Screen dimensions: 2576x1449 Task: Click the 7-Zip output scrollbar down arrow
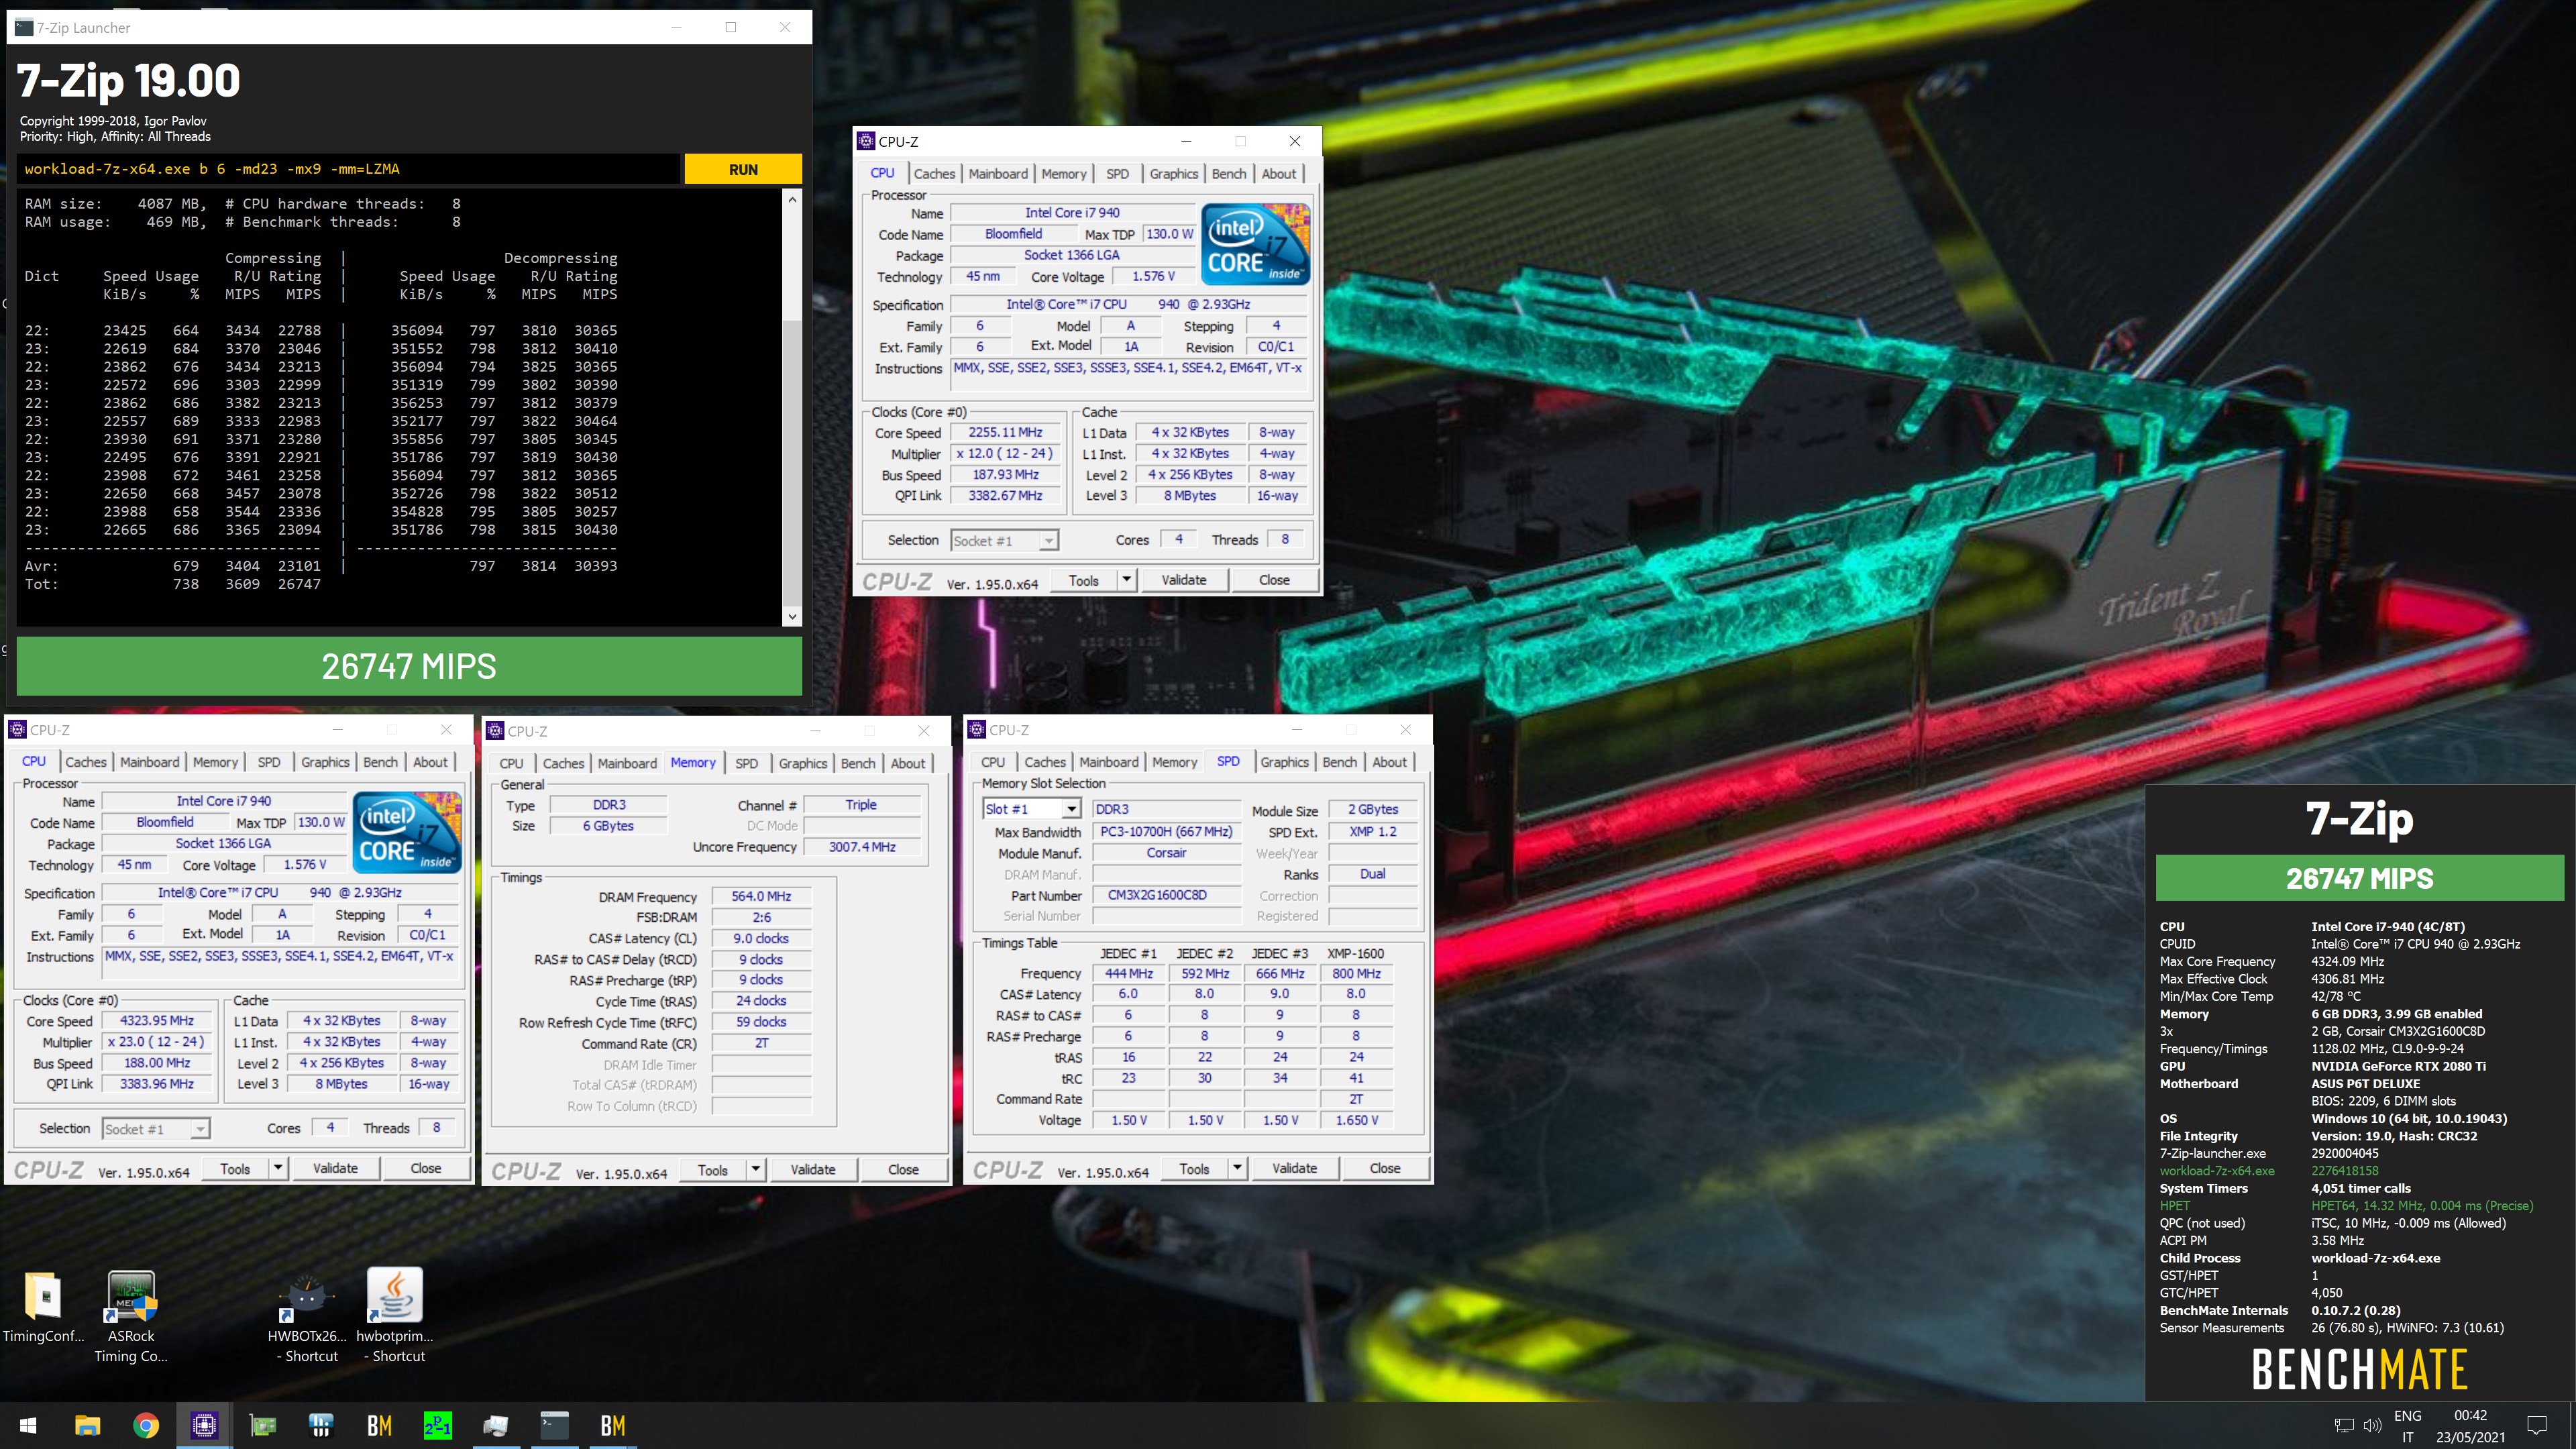coord(792,617)
